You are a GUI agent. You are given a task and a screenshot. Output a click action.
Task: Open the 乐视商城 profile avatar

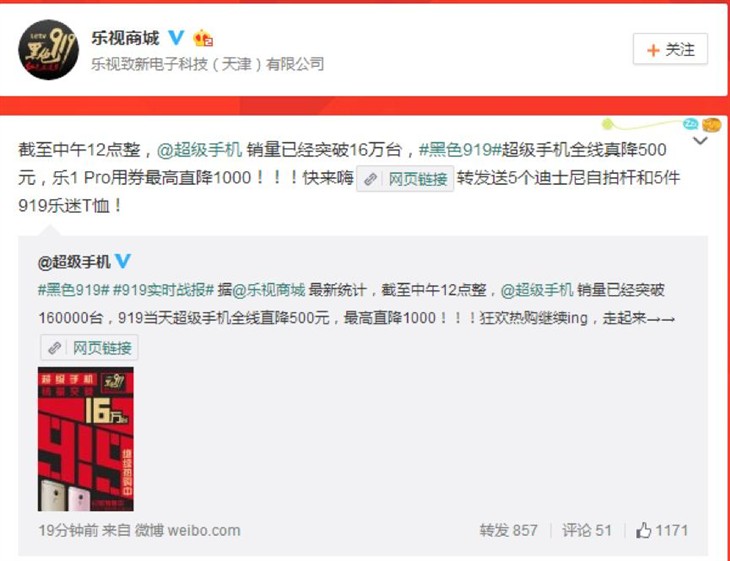(48, 50)
